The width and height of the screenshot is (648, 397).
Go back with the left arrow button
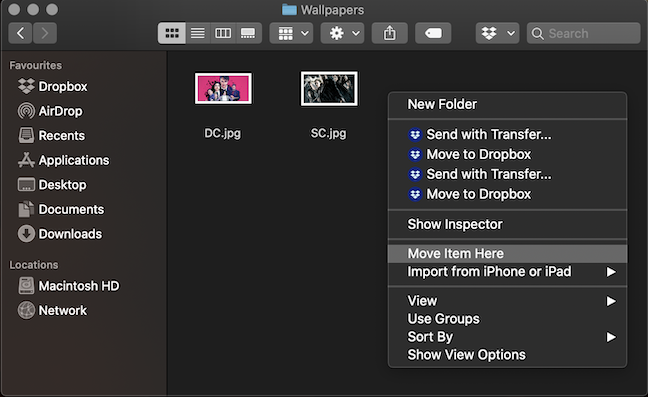[20, 33]
